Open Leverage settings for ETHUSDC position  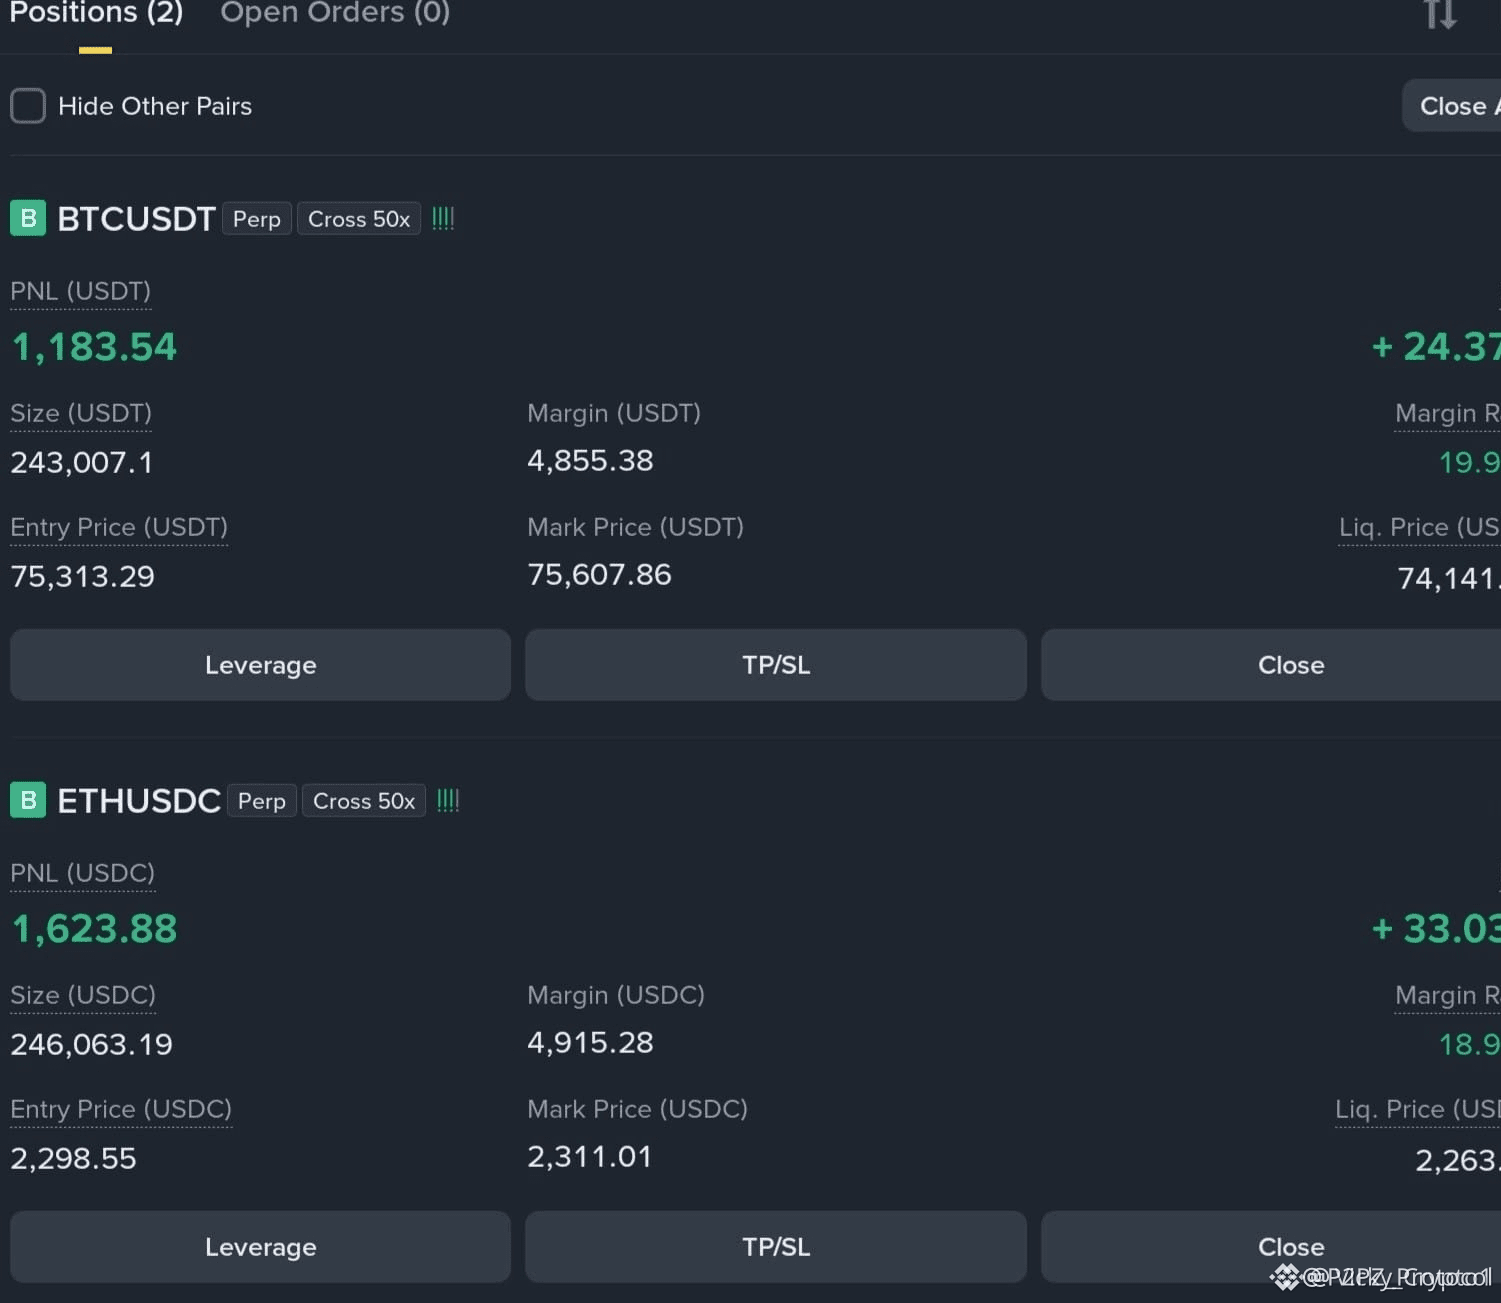pyautogui.click(x=260, y=1247)
